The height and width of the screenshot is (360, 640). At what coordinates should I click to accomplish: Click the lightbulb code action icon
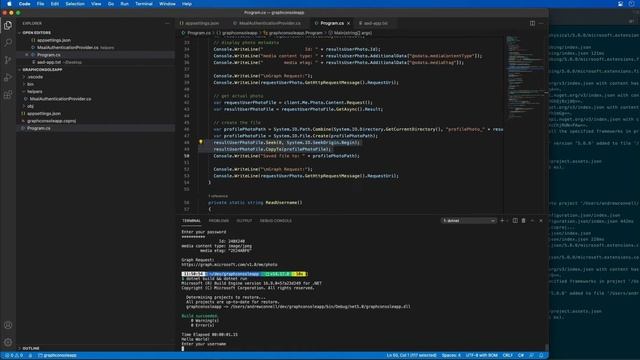pos(200,142)
